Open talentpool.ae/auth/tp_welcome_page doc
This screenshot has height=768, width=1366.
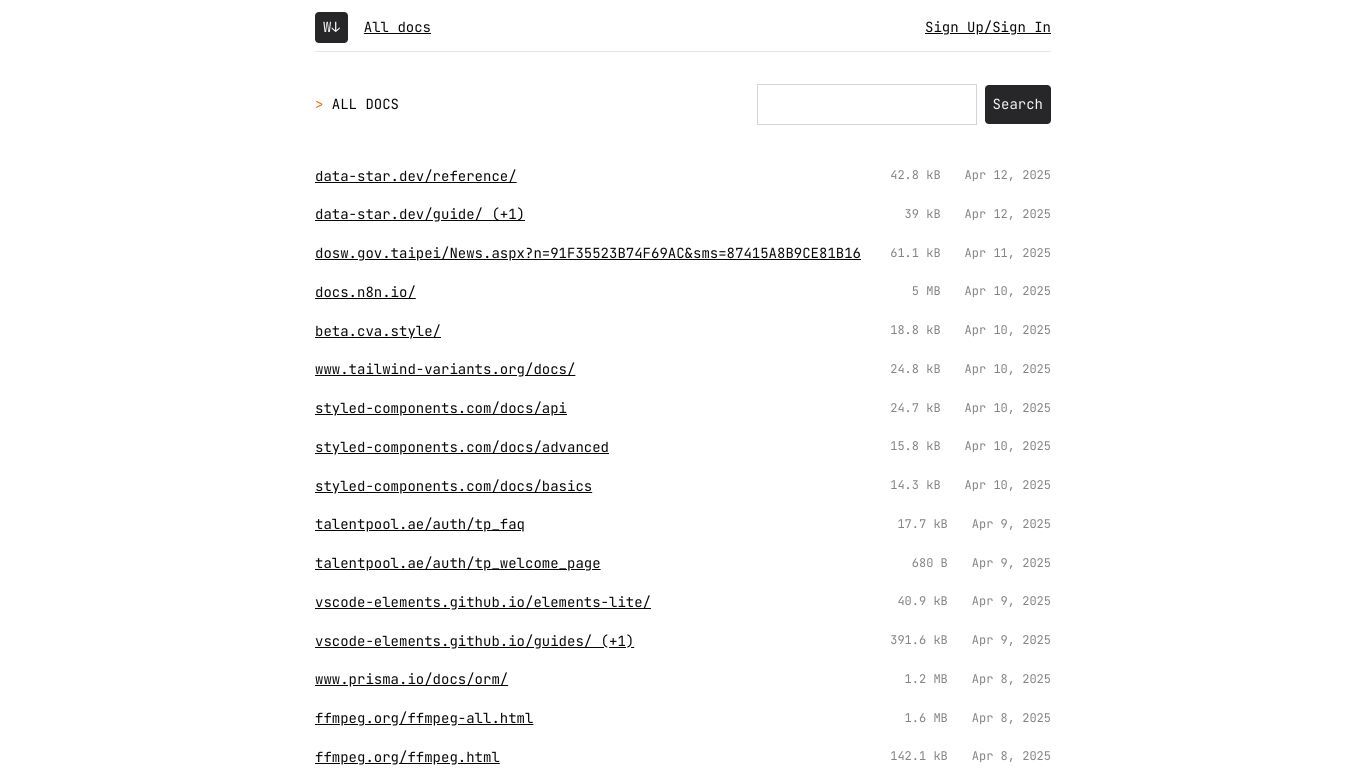458,564
